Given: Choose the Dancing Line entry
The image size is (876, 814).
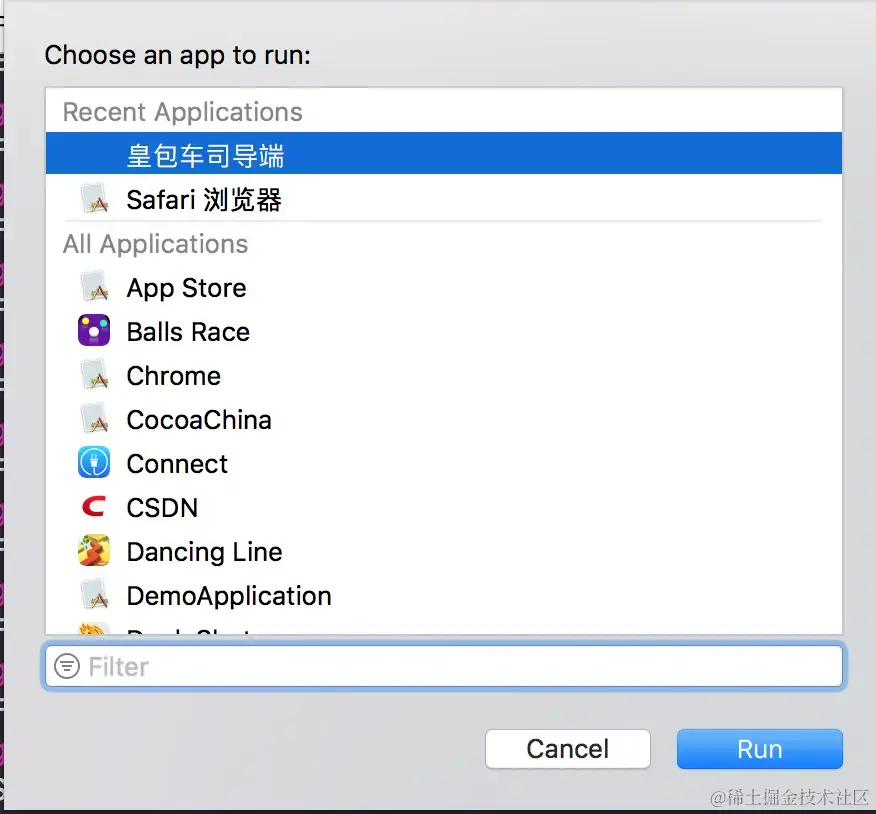Looking at the screenshot, I should pos(444,551).
